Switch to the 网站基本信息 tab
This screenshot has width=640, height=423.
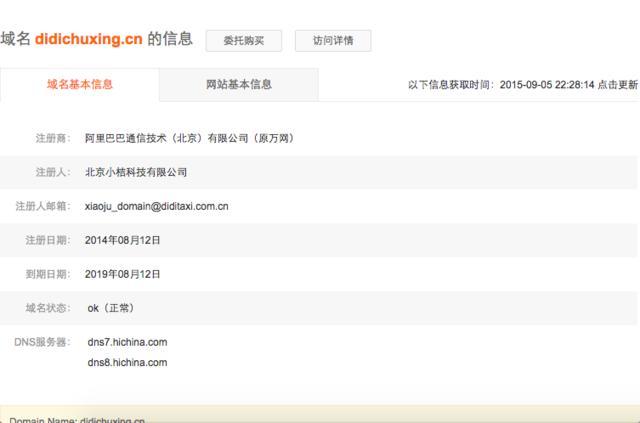[239, 85]
